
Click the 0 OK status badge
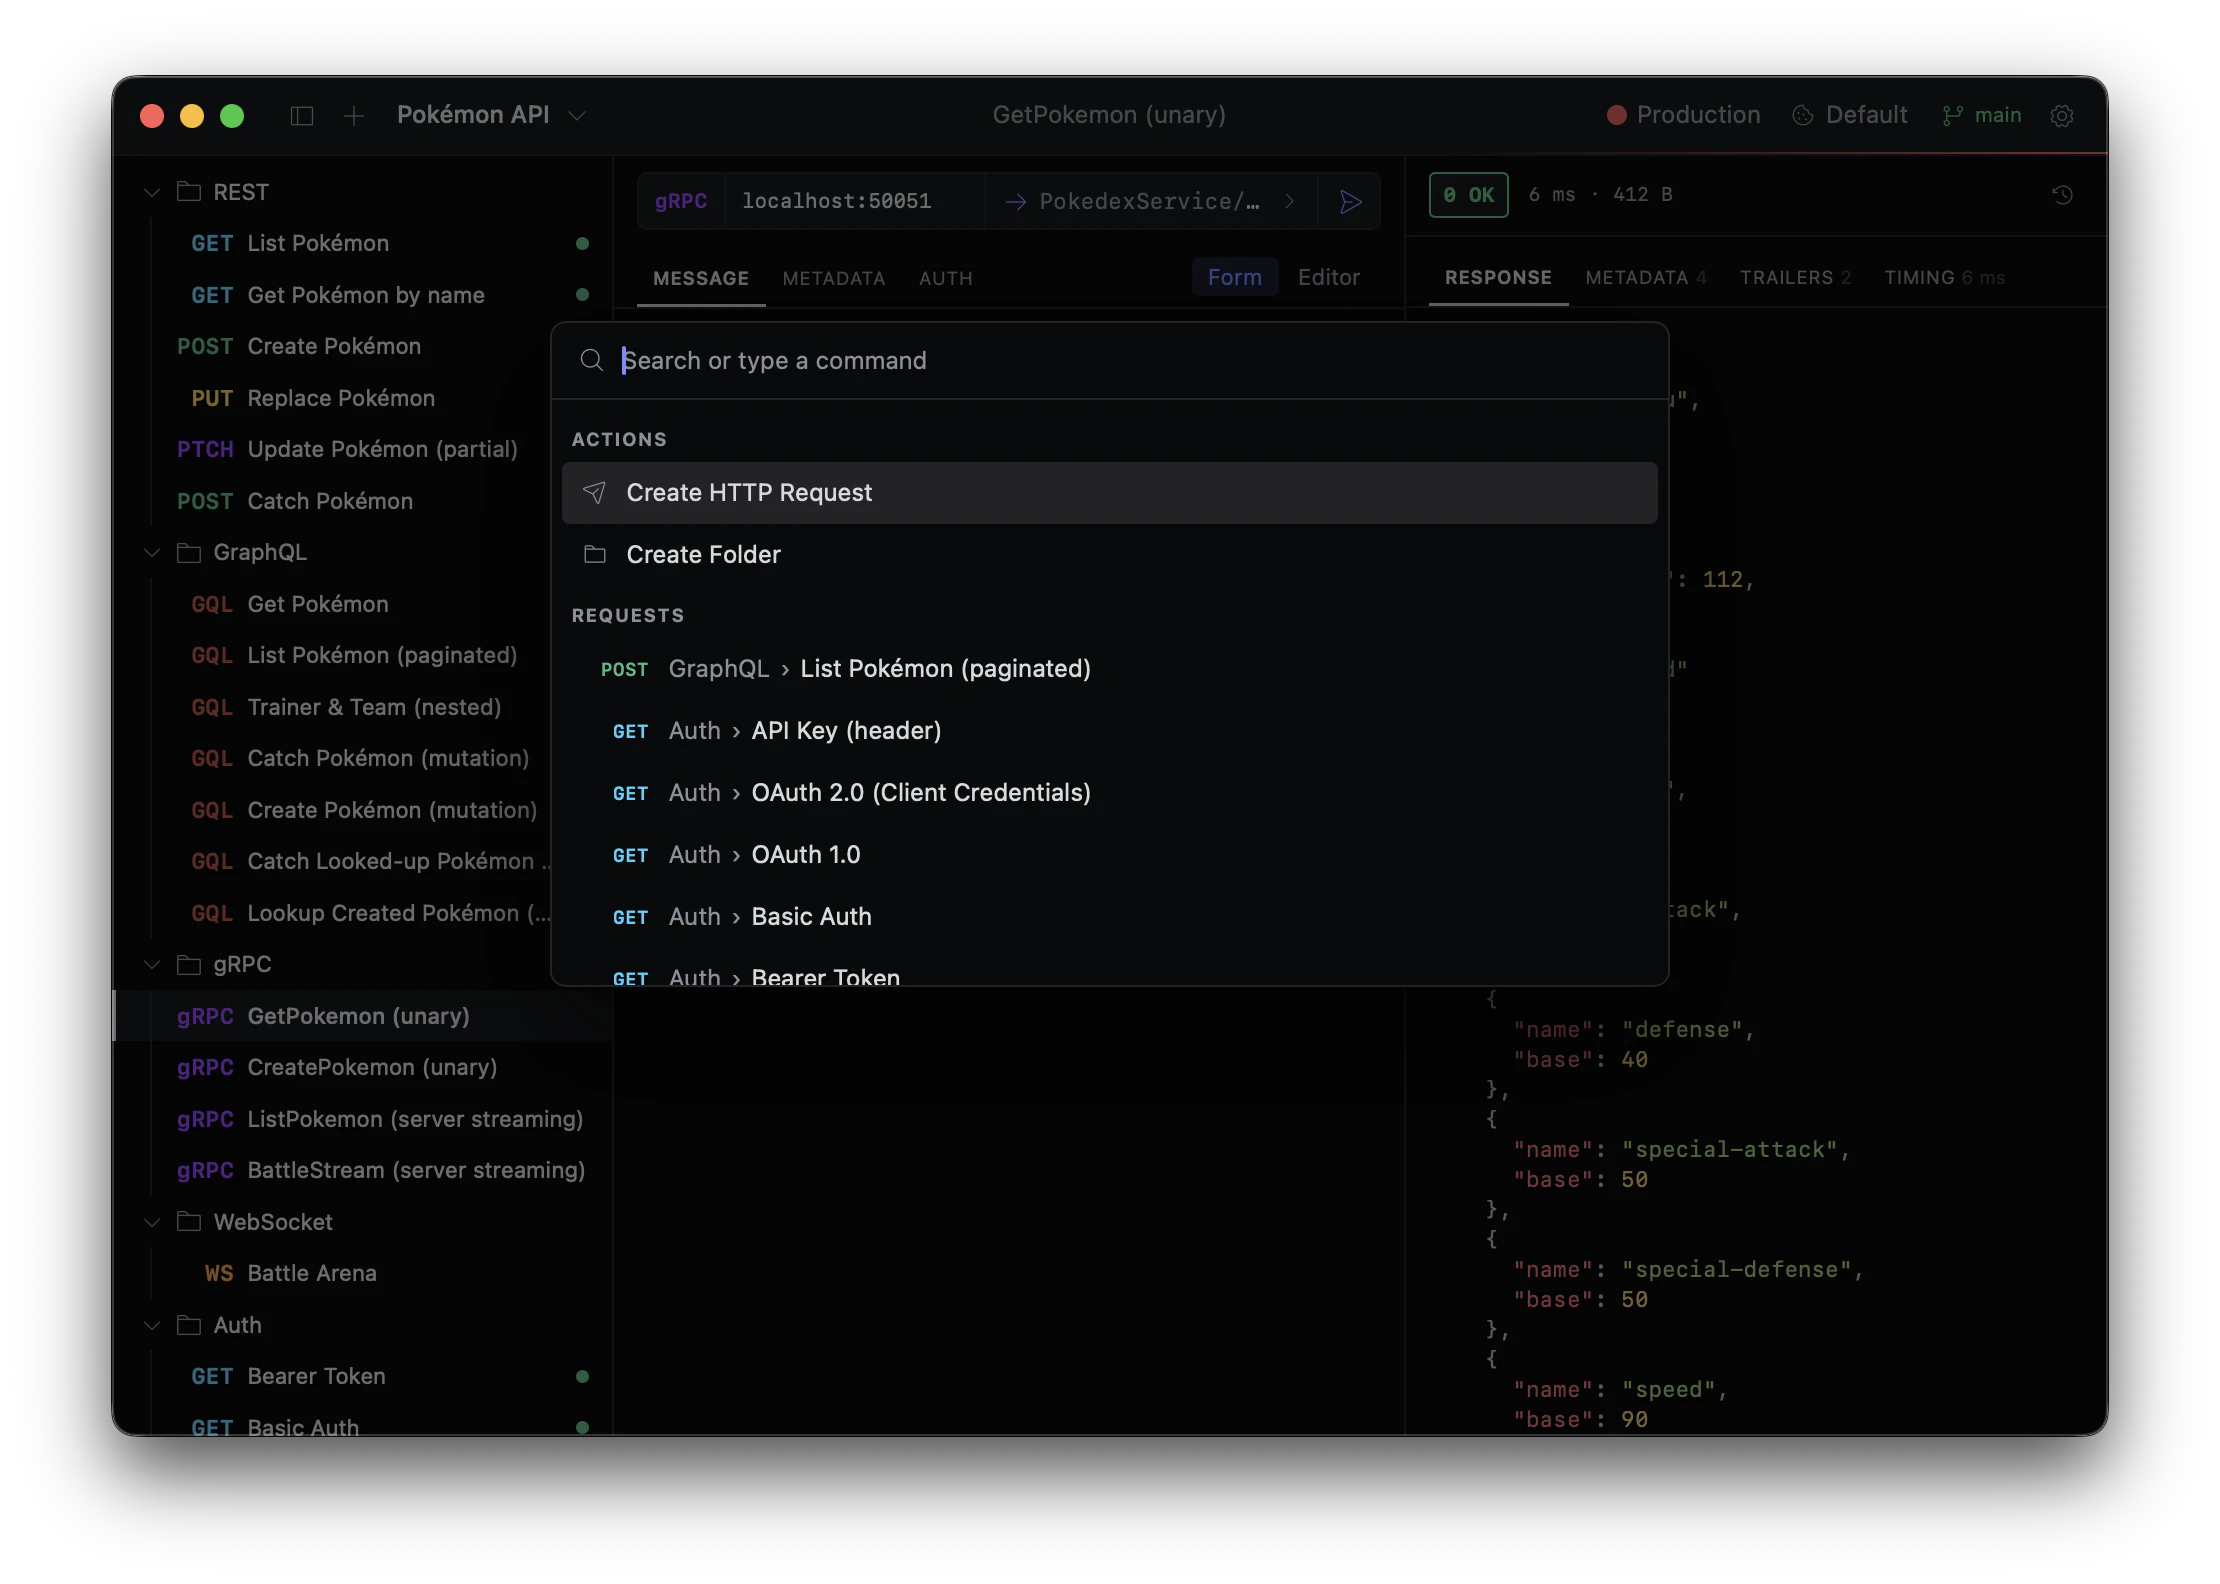[x=1468, y=195]
